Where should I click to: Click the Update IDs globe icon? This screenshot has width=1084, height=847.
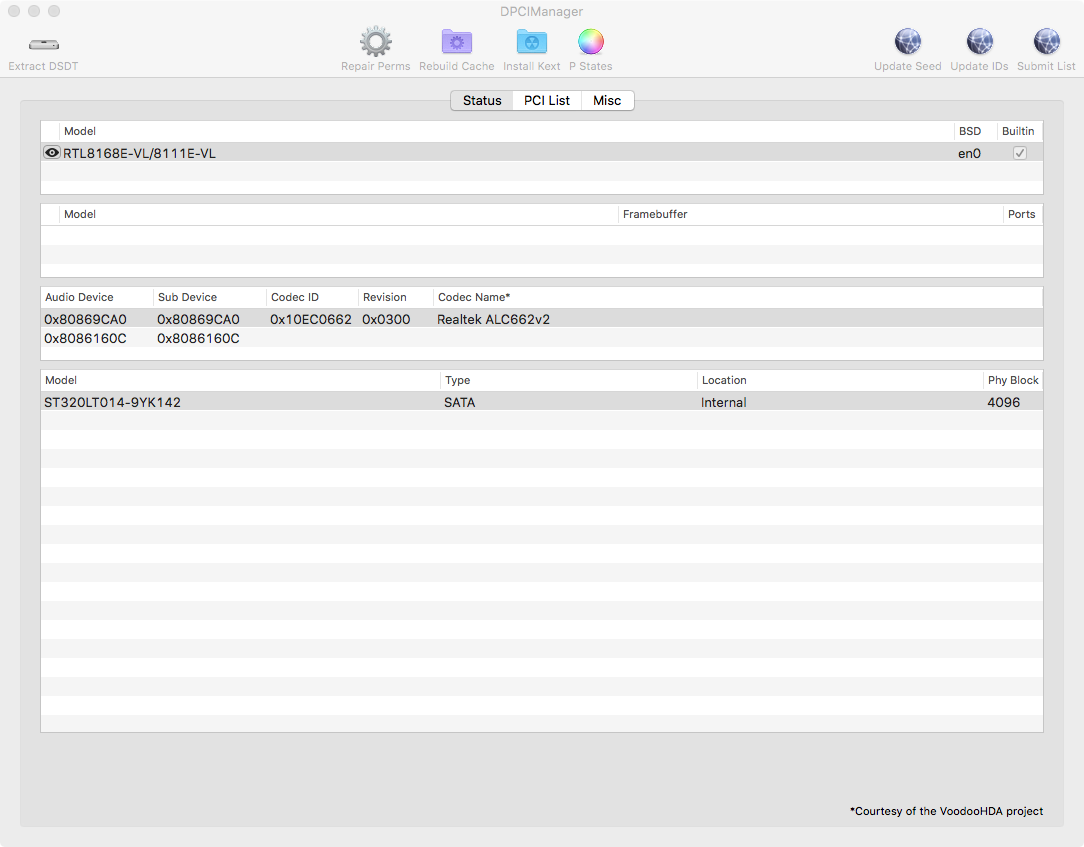(x=979, y=43)
